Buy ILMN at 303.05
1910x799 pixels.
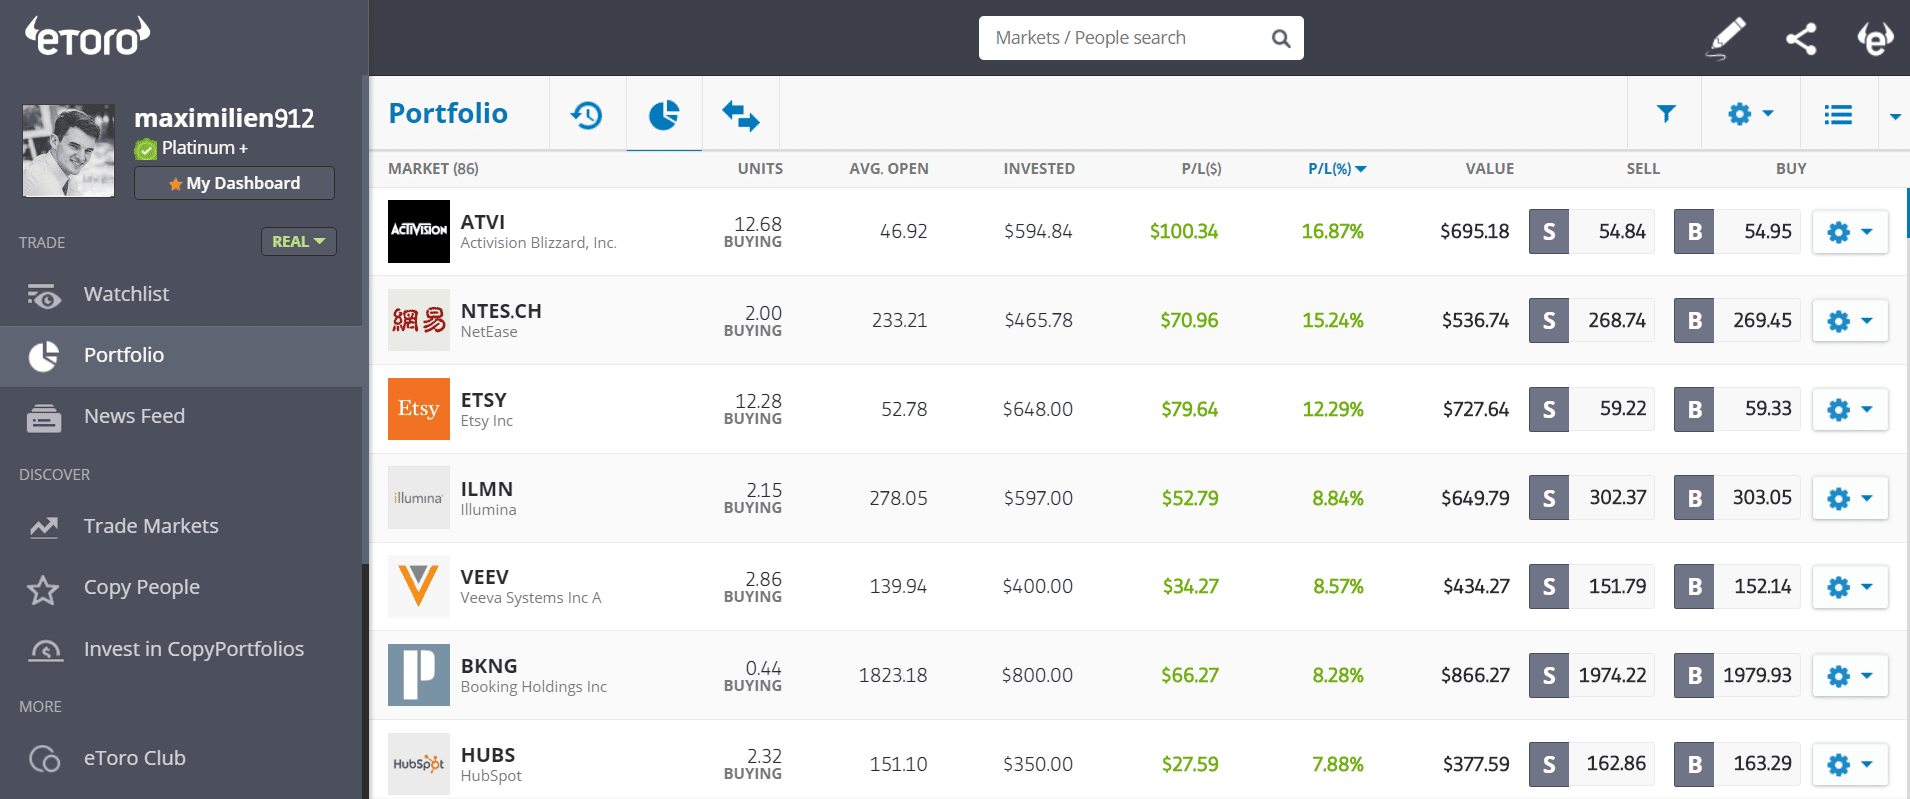(1737, 497)
